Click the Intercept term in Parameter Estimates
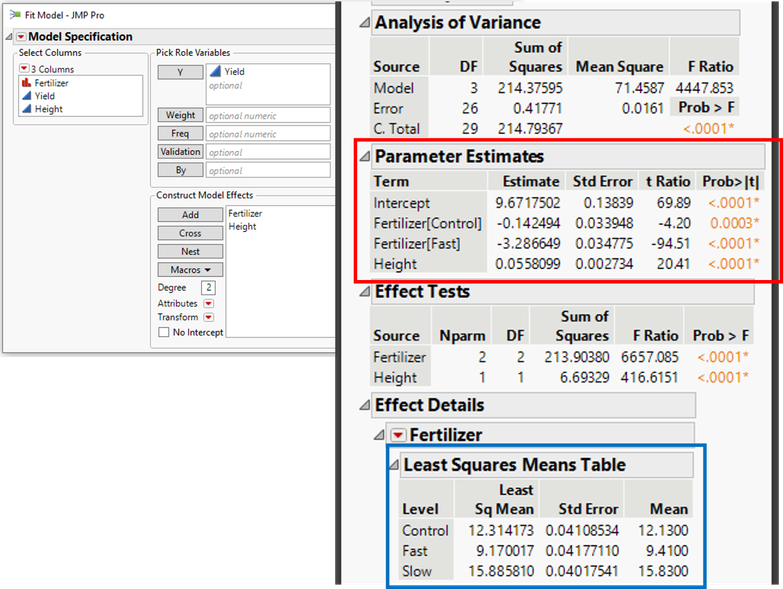The image size is (783, 589). point(401,203)
